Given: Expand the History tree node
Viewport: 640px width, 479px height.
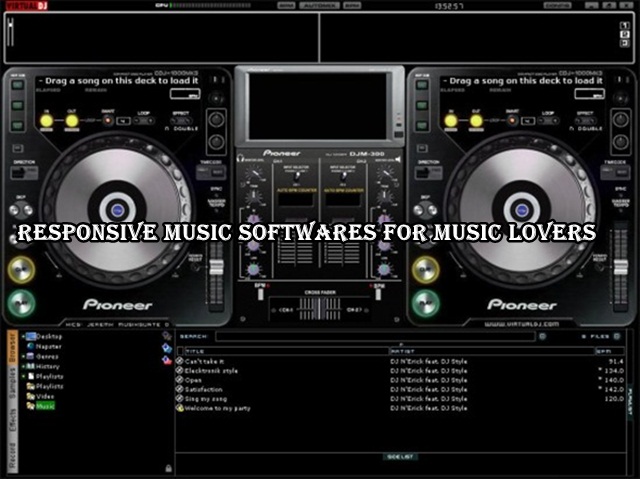Looking at the screenshot, I should click(23, 366).
